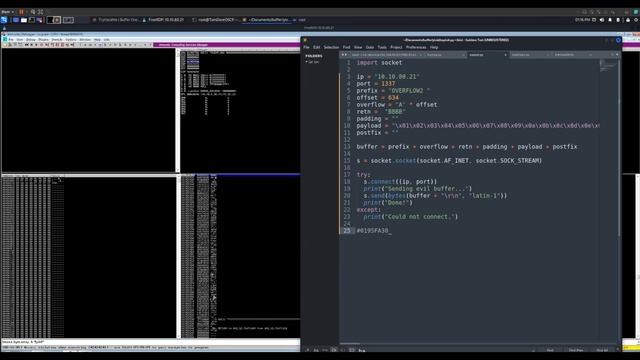Open the File menu in Sublime Text

(x=306, y=47)
